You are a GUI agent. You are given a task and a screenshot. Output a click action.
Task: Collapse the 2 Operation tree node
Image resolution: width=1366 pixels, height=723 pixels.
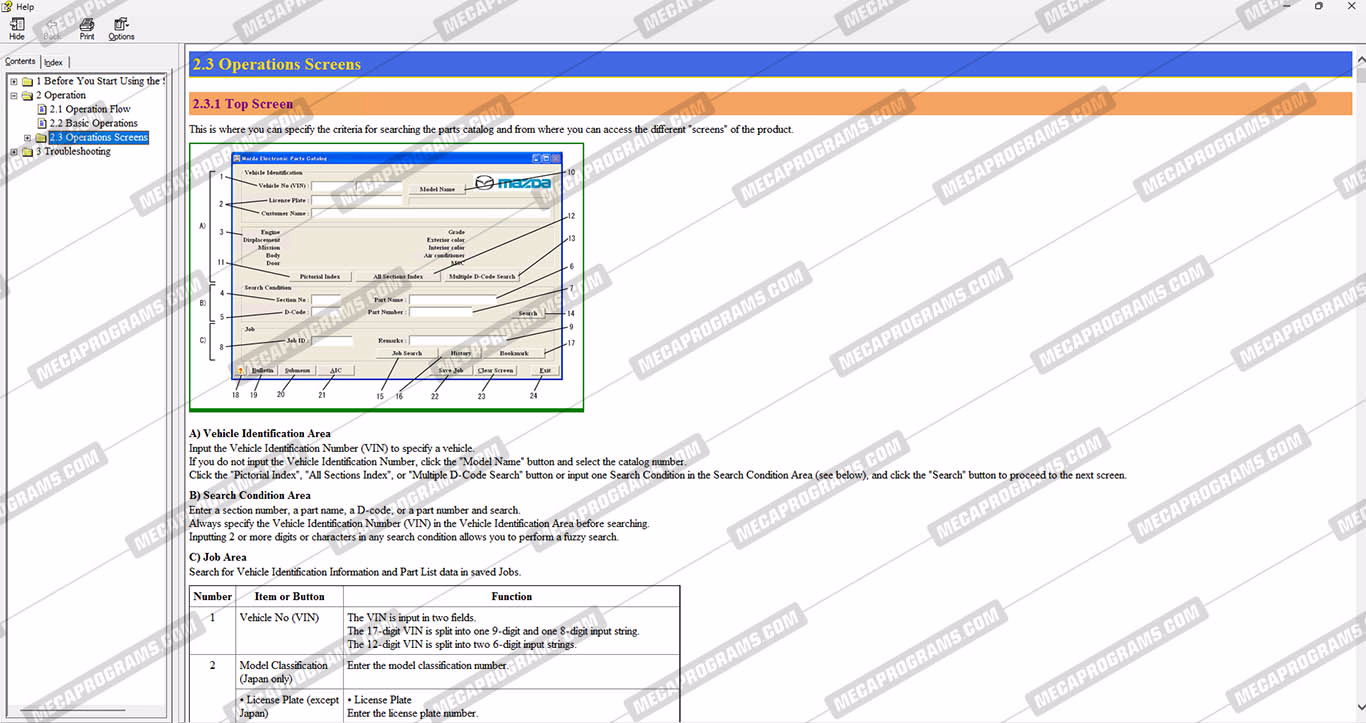14,95
